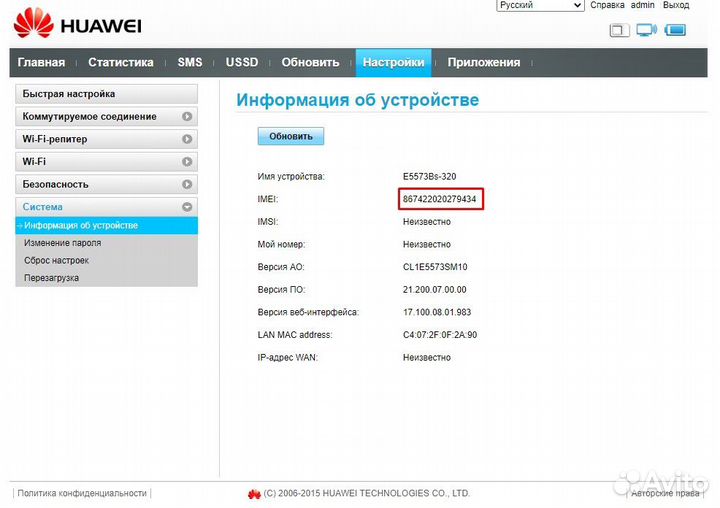Open Политика конфиденциальности link
This screenshot has height=508, width=720.
(82, 493)
